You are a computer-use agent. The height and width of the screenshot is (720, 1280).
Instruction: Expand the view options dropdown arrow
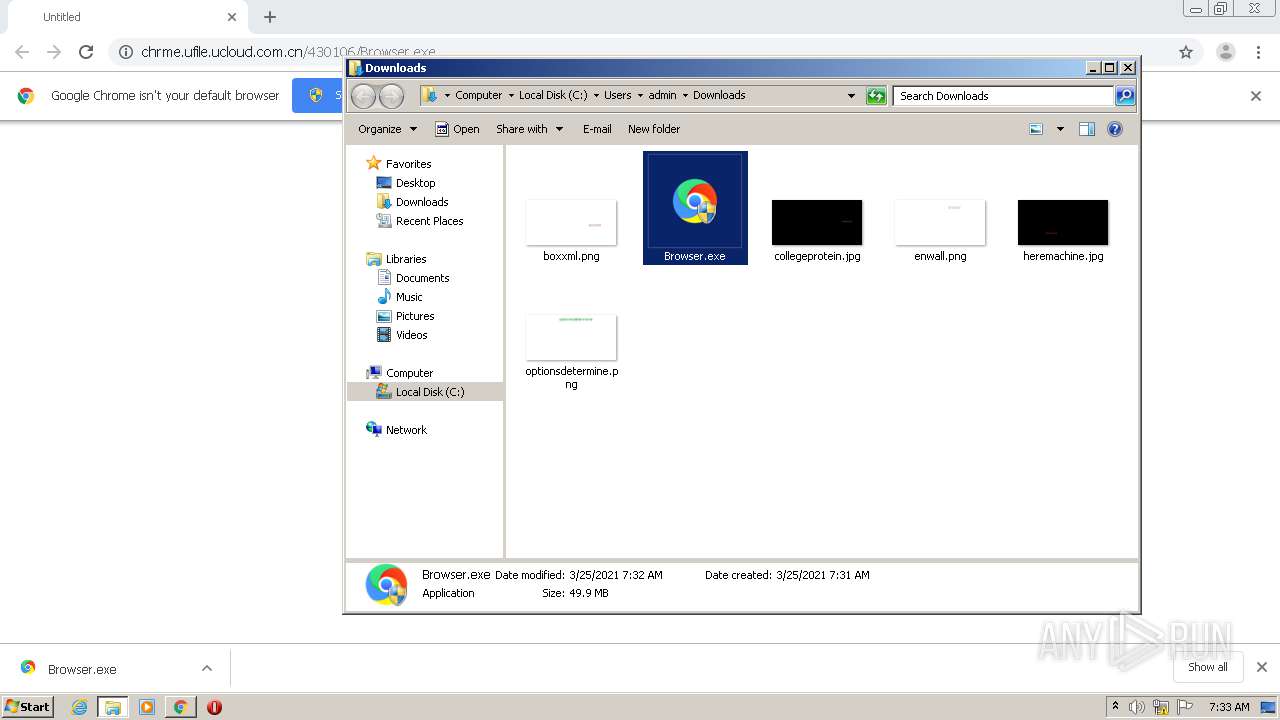(1060, 129)
